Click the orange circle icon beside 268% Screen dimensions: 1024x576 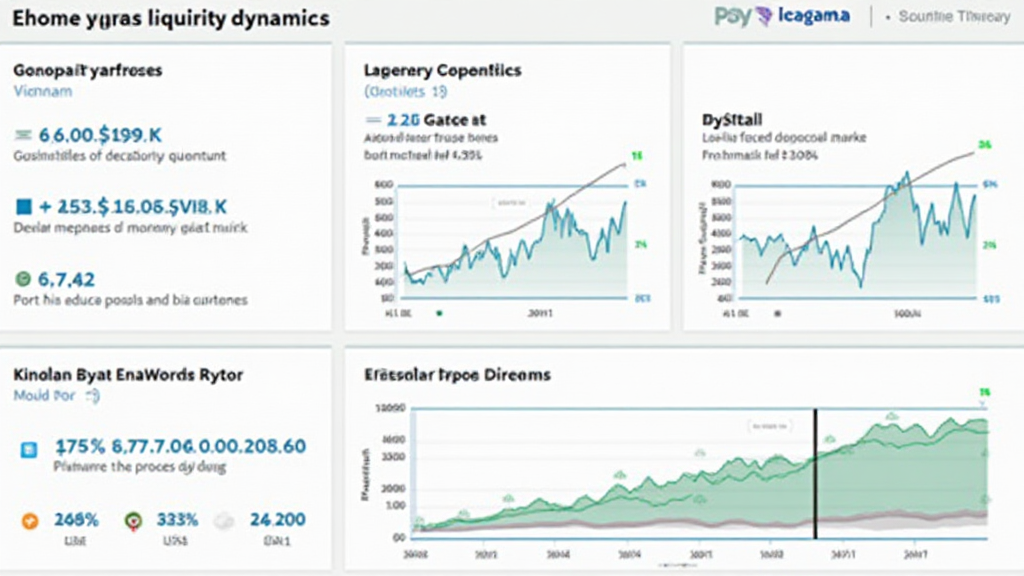tap(29, 520)
